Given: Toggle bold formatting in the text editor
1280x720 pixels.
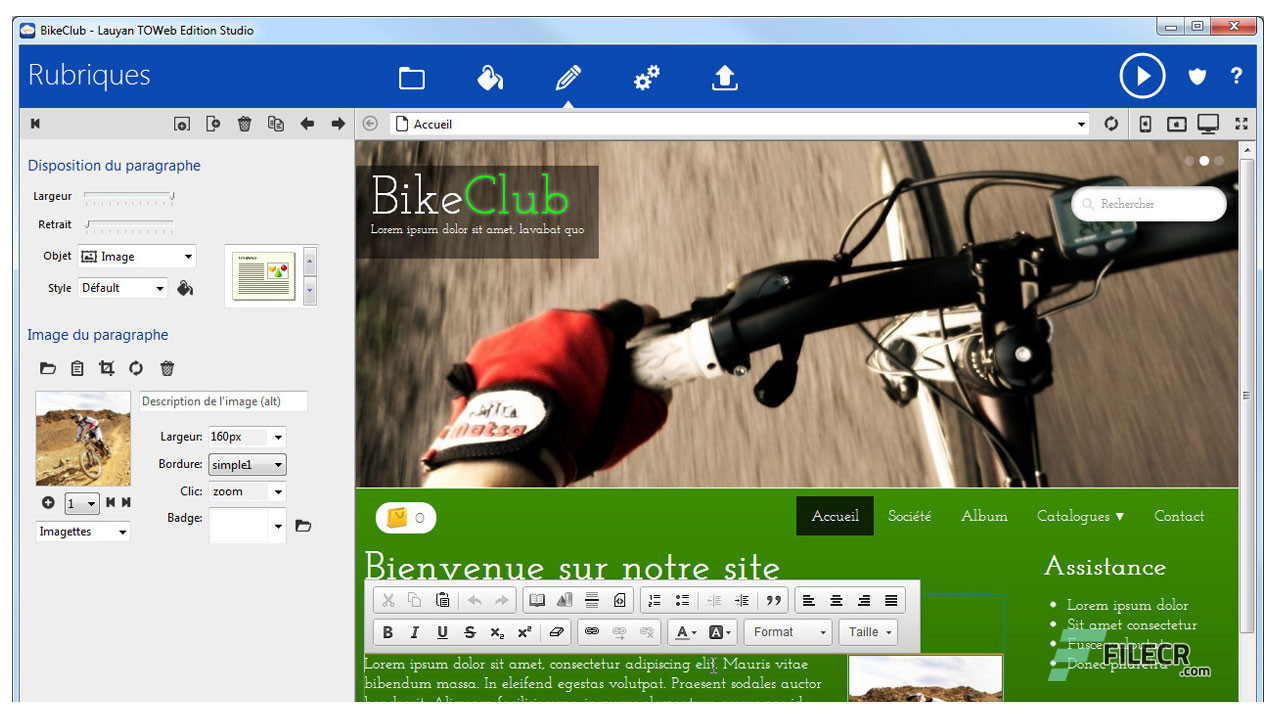Looking at the screenshot, I should tap(388, 632).
